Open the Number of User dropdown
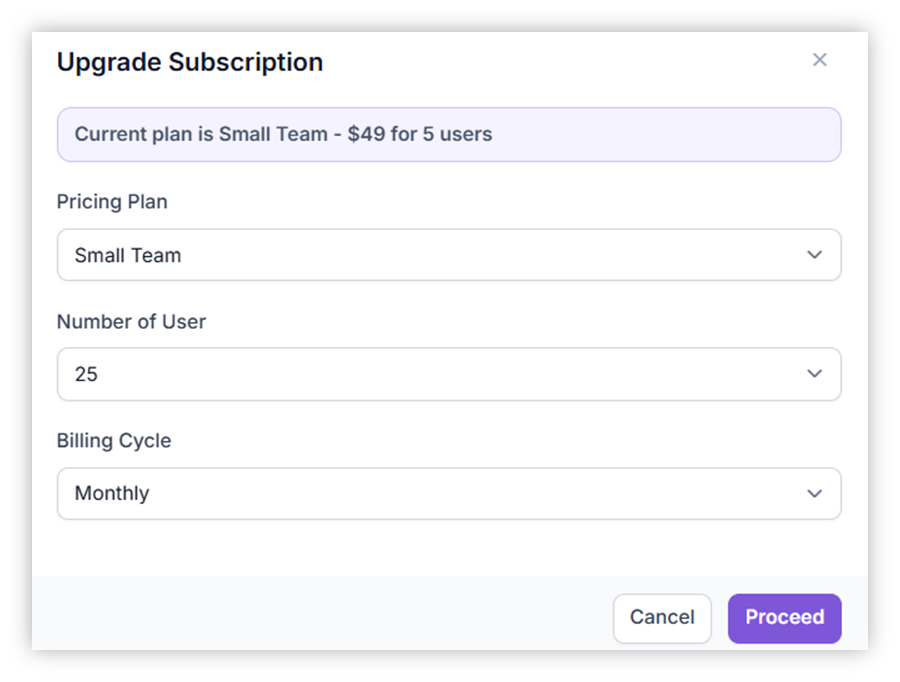The image size is (900, 682). tap(448, 374)
